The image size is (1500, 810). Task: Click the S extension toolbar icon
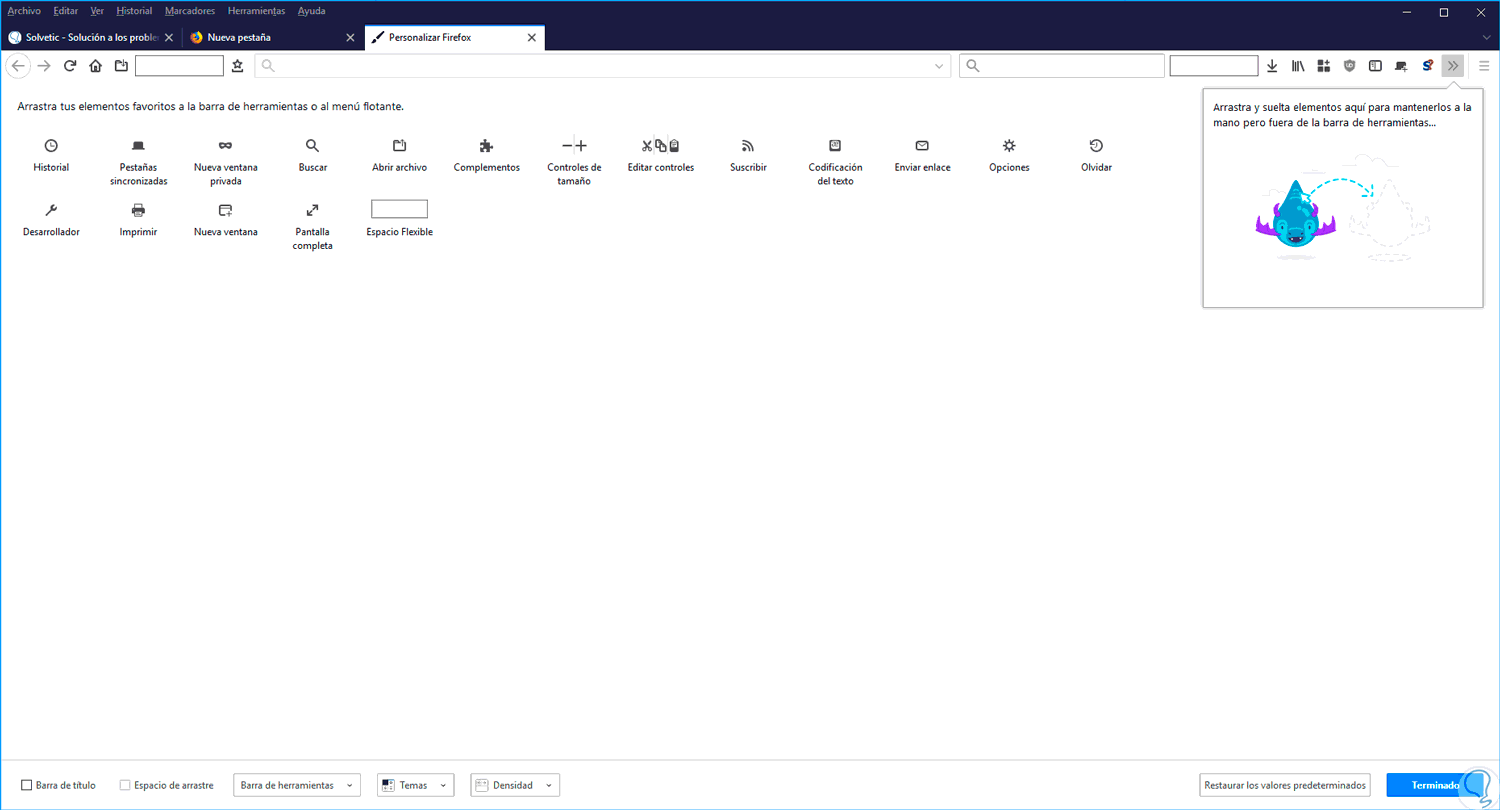tap(1428, 66)
